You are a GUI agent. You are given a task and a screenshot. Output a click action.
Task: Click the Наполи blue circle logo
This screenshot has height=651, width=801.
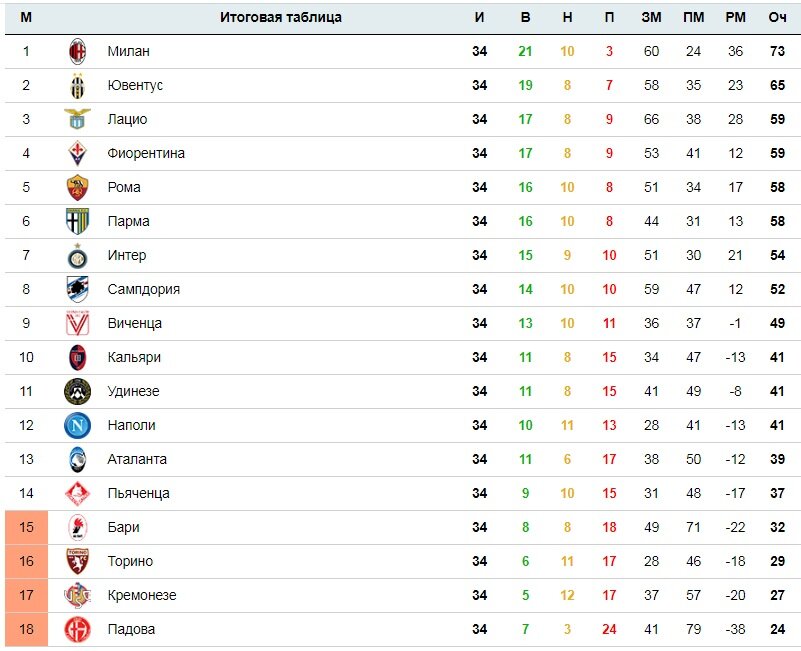(77, 425)
